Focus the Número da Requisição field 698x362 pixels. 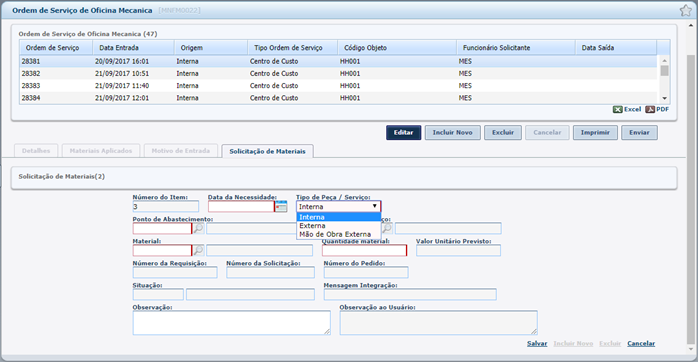coord(175,272)
